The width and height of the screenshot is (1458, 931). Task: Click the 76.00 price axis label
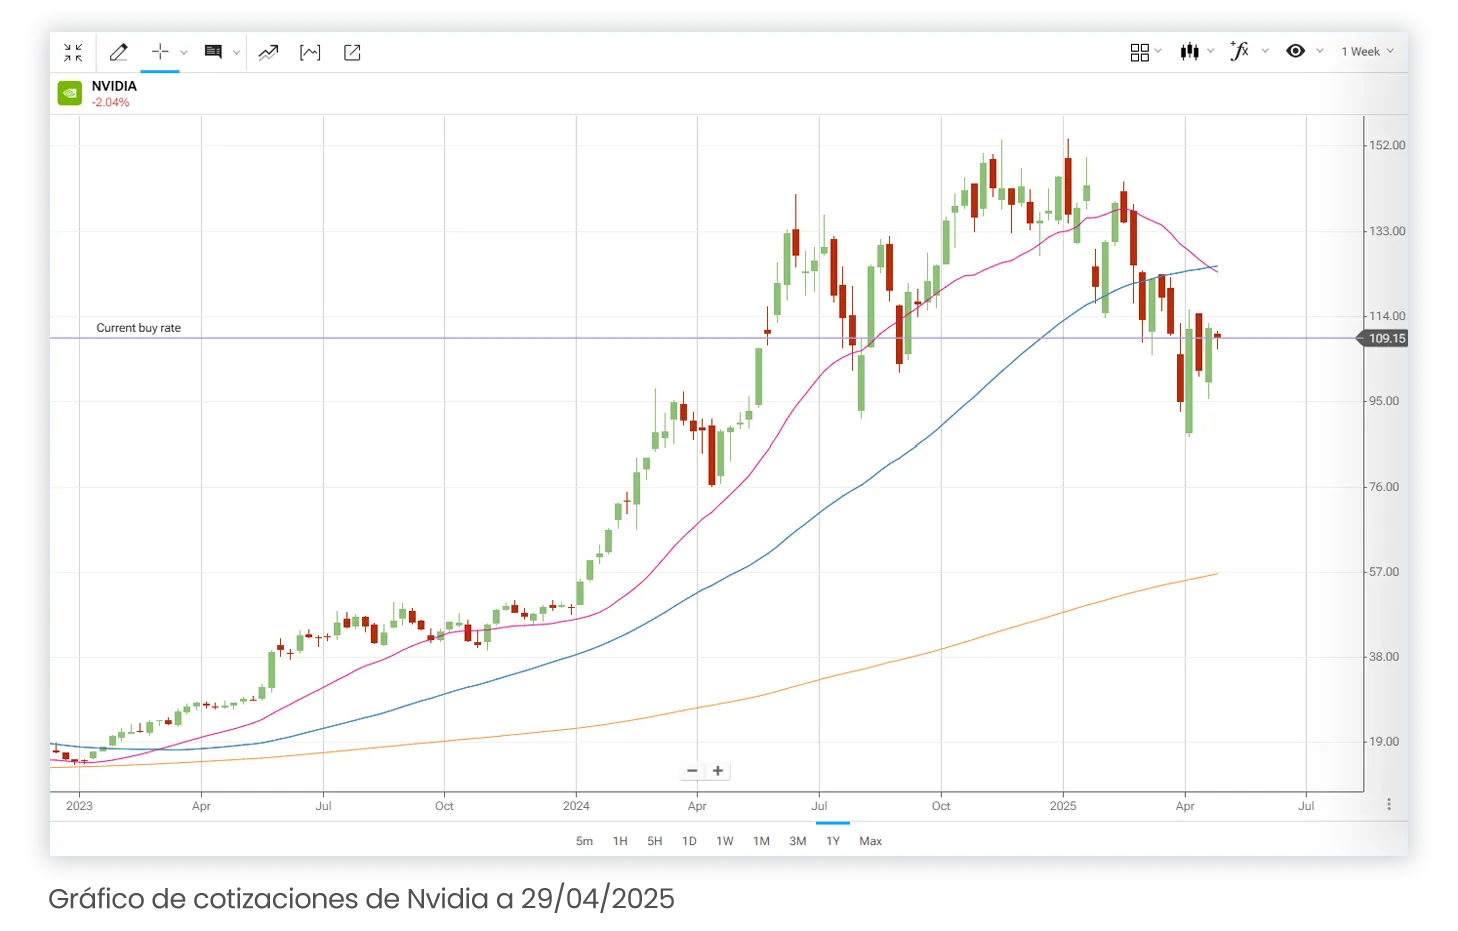[1384, 487]
